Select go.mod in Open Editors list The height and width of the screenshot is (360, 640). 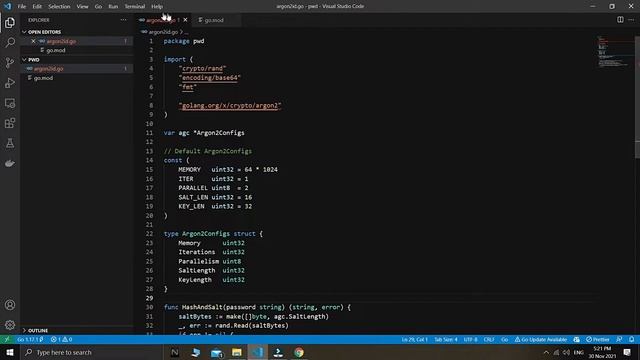tap(78, 50)
